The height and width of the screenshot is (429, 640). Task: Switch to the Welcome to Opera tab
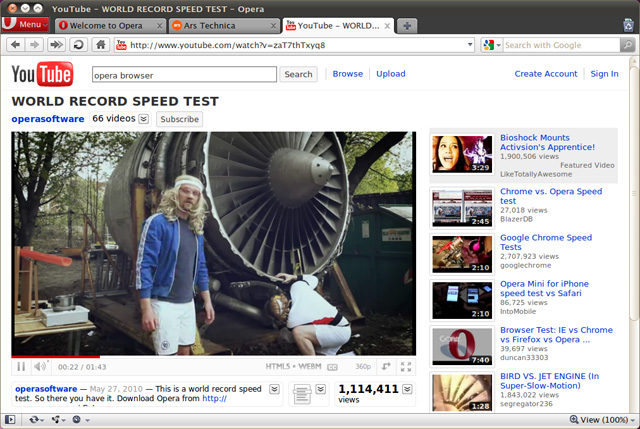(110, 25)
